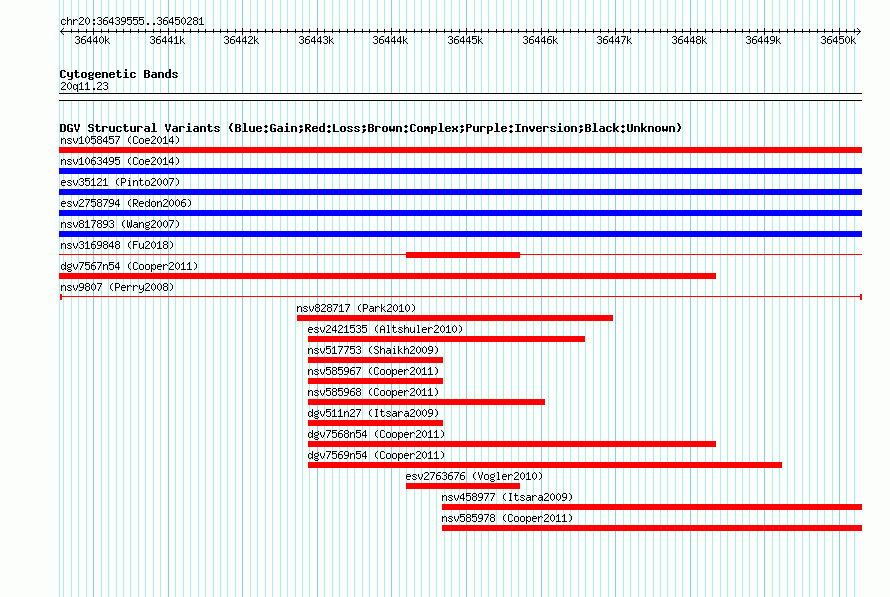Select the nsv585978 (Cooper2011) label

(x=507, y=518)
